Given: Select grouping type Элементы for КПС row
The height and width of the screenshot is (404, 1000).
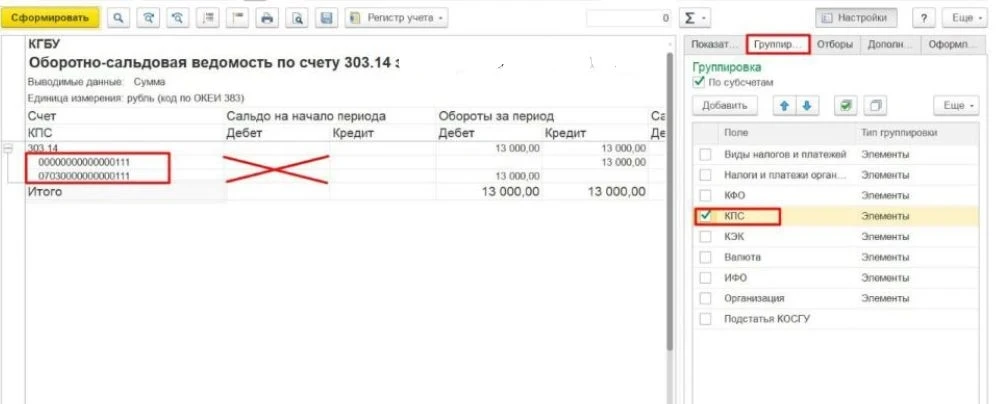Looking at the screenshot, I should click(x=885, y=216).
